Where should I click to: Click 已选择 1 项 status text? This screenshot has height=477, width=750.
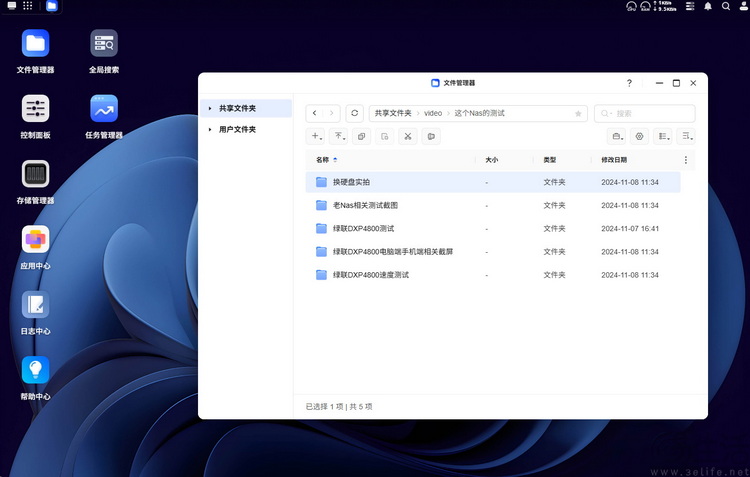click(324, 407)
